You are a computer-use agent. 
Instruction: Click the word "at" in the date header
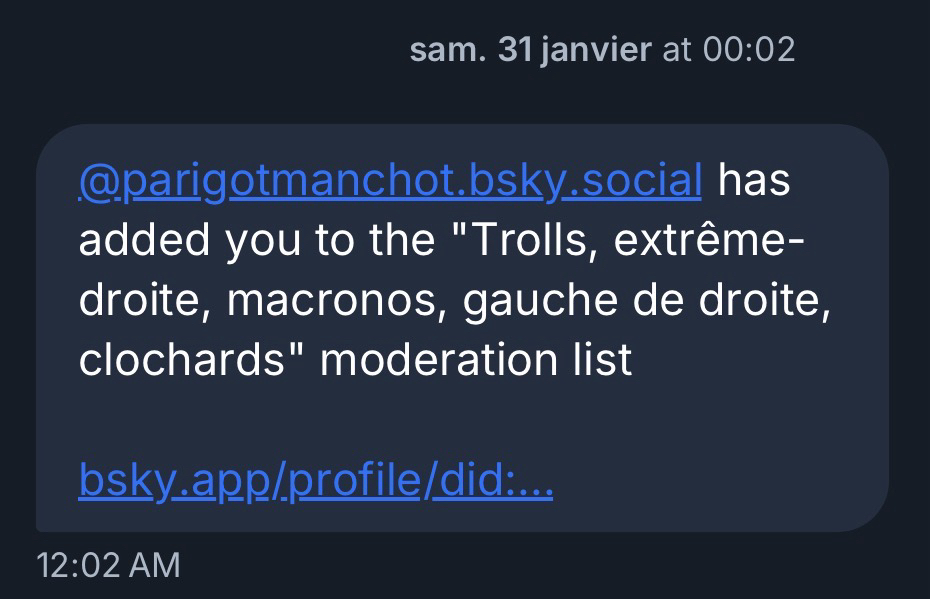677,50
